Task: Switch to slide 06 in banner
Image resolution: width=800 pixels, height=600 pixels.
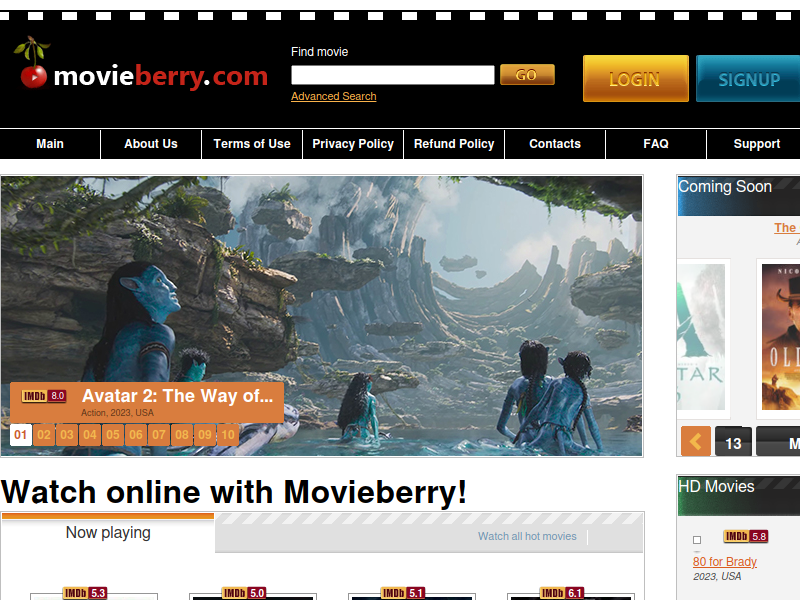Action: (136, 435)
